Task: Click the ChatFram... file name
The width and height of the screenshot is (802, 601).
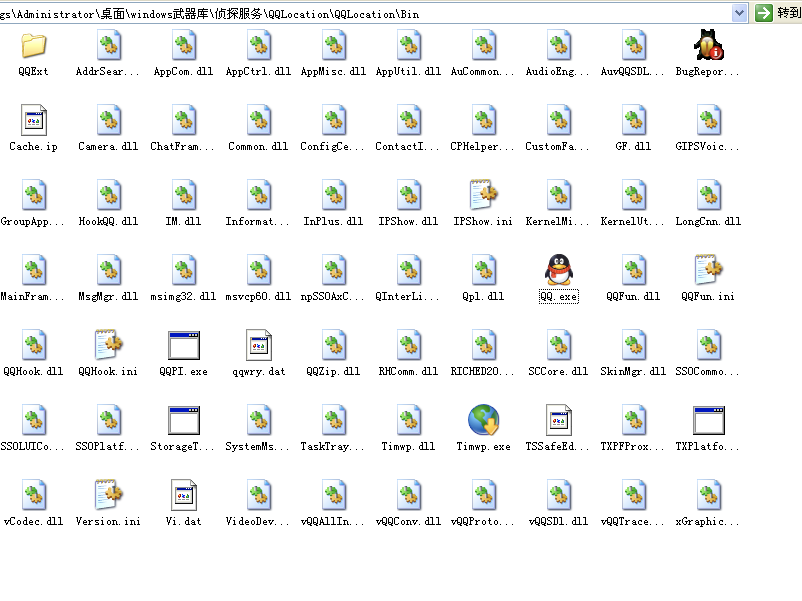Action: tap(183, 147)
